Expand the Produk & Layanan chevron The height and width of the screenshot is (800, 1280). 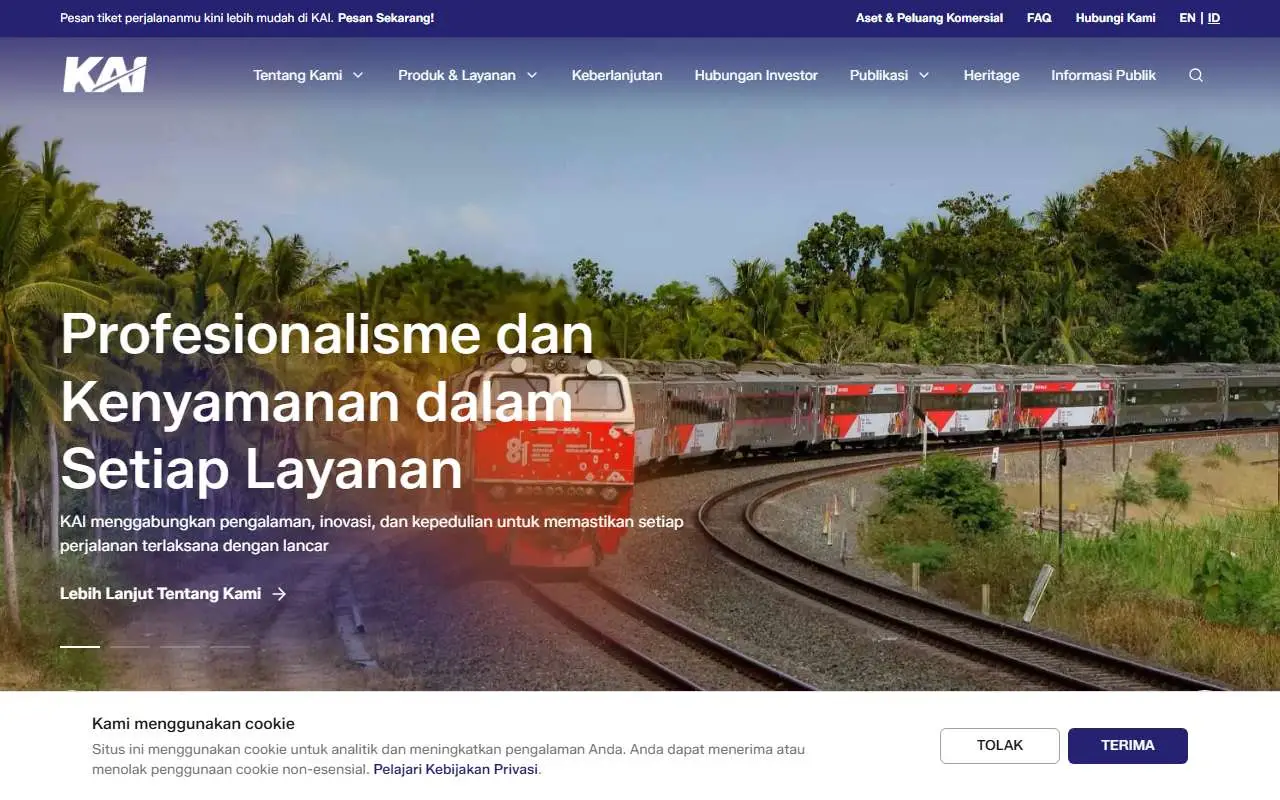[532, 75]
